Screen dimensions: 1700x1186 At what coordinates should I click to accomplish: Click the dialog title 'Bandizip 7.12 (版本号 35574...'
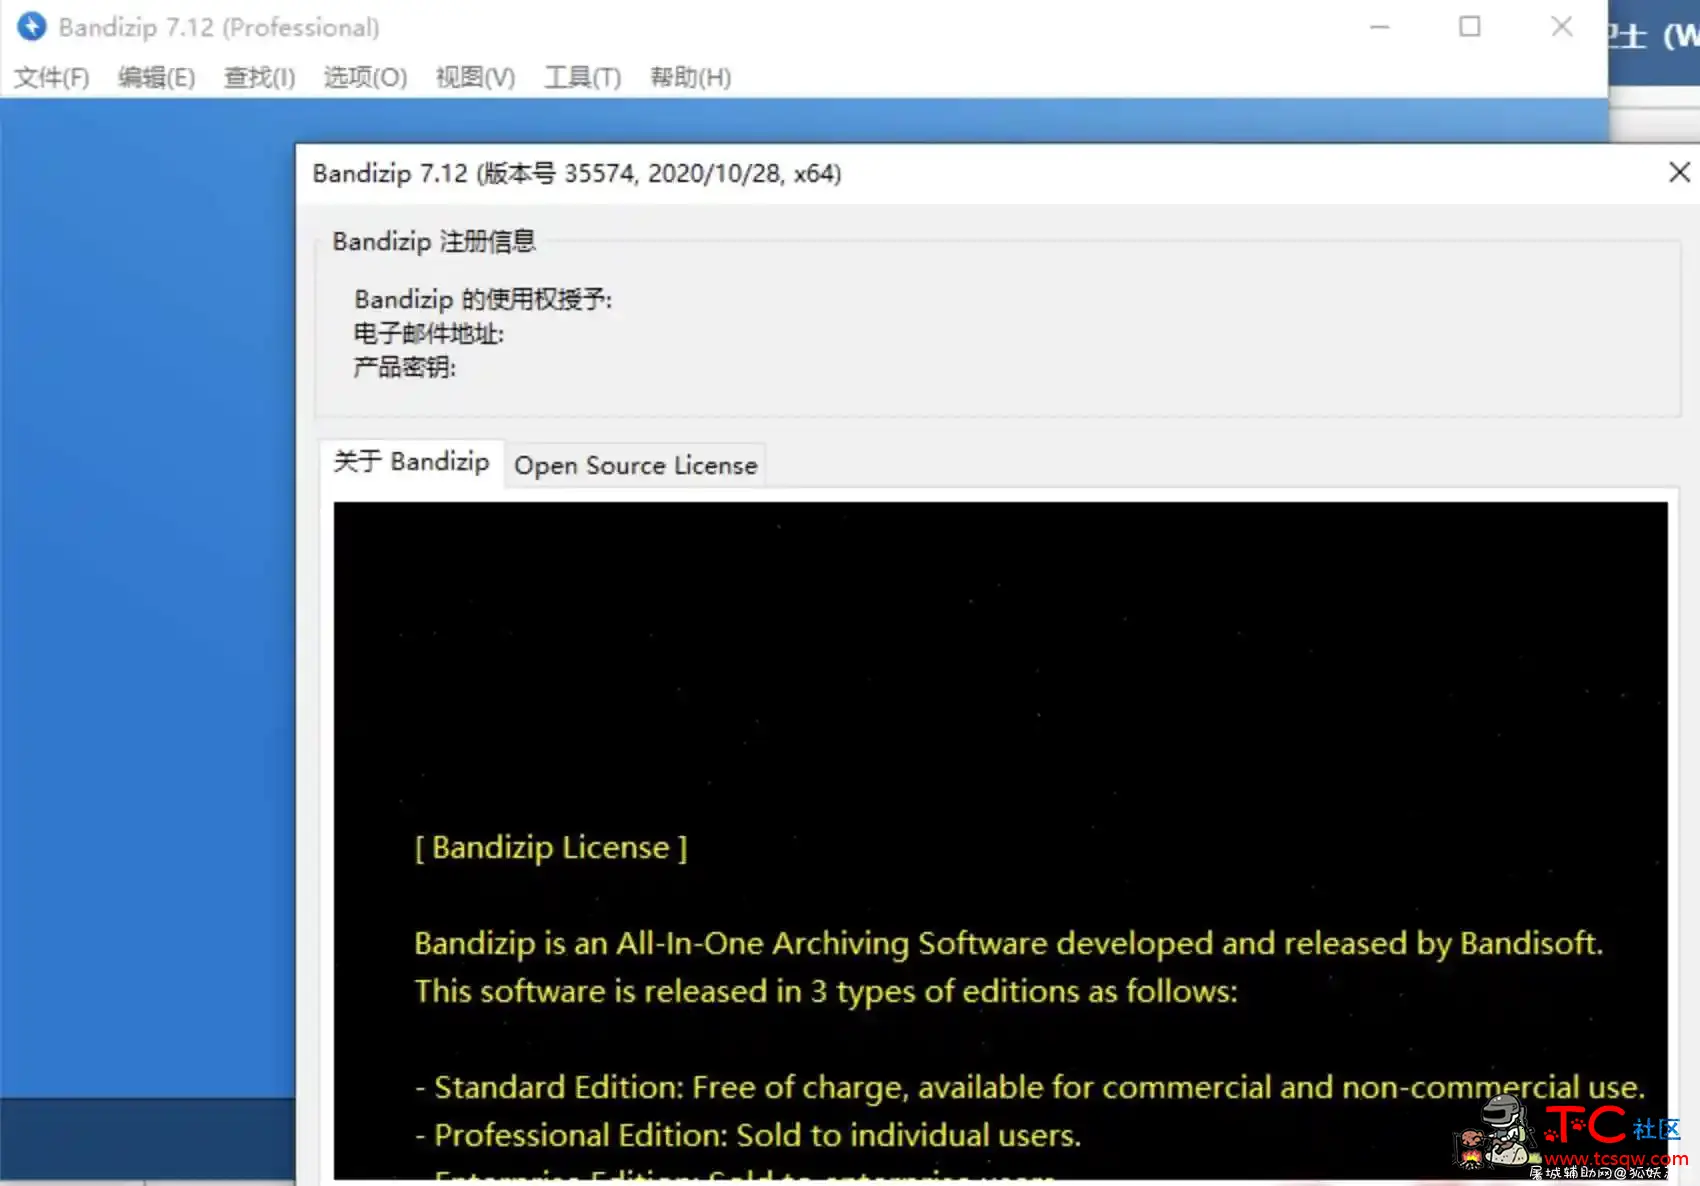(x=577, y=173)
